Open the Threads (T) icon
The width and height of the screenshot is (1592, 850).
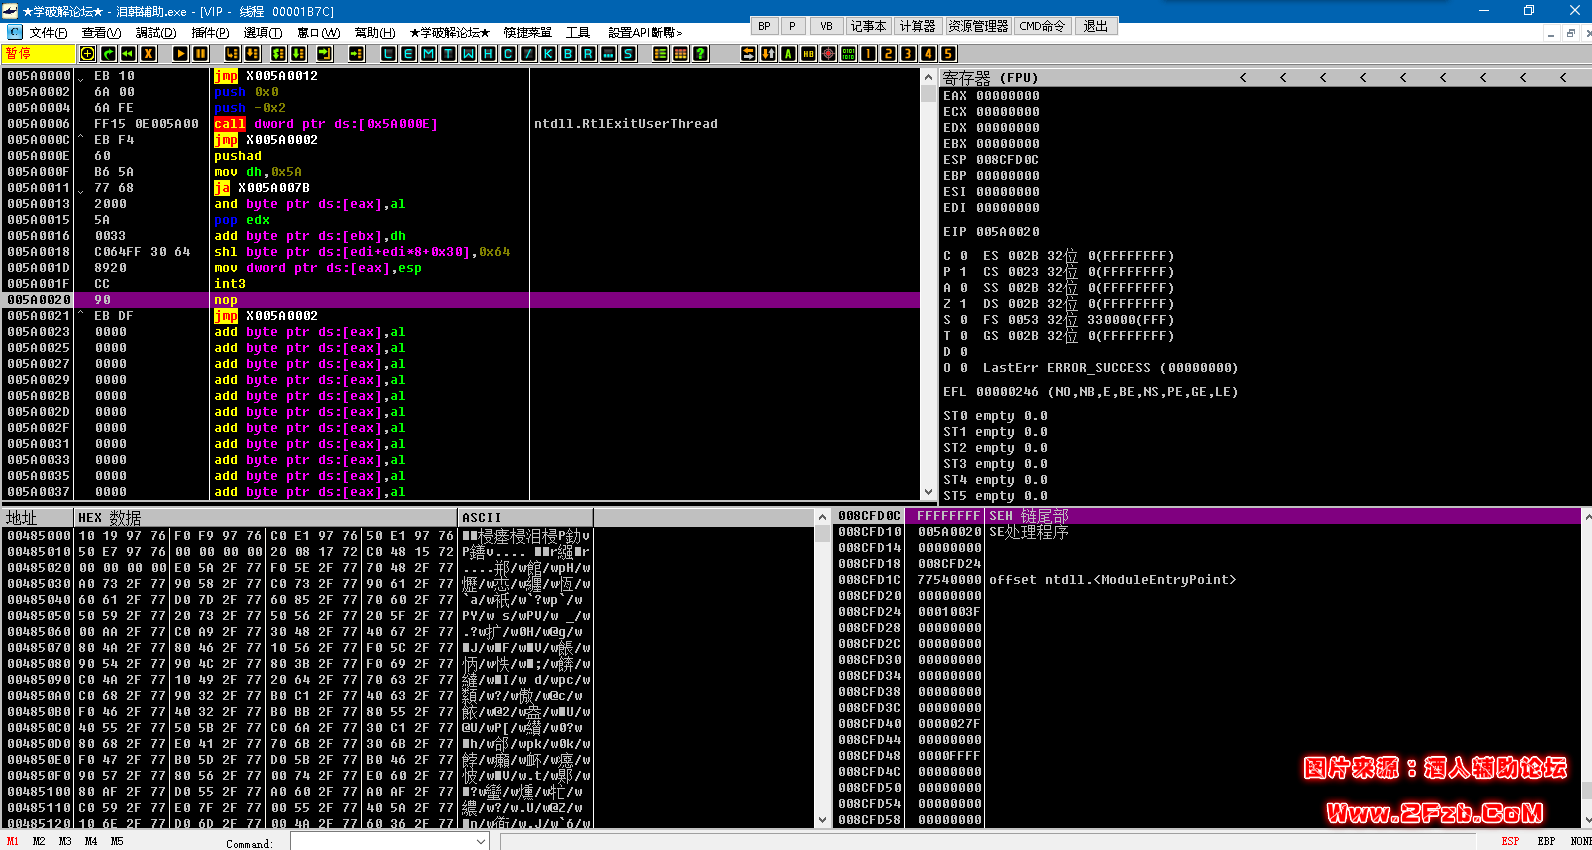(x=448, y=54)
